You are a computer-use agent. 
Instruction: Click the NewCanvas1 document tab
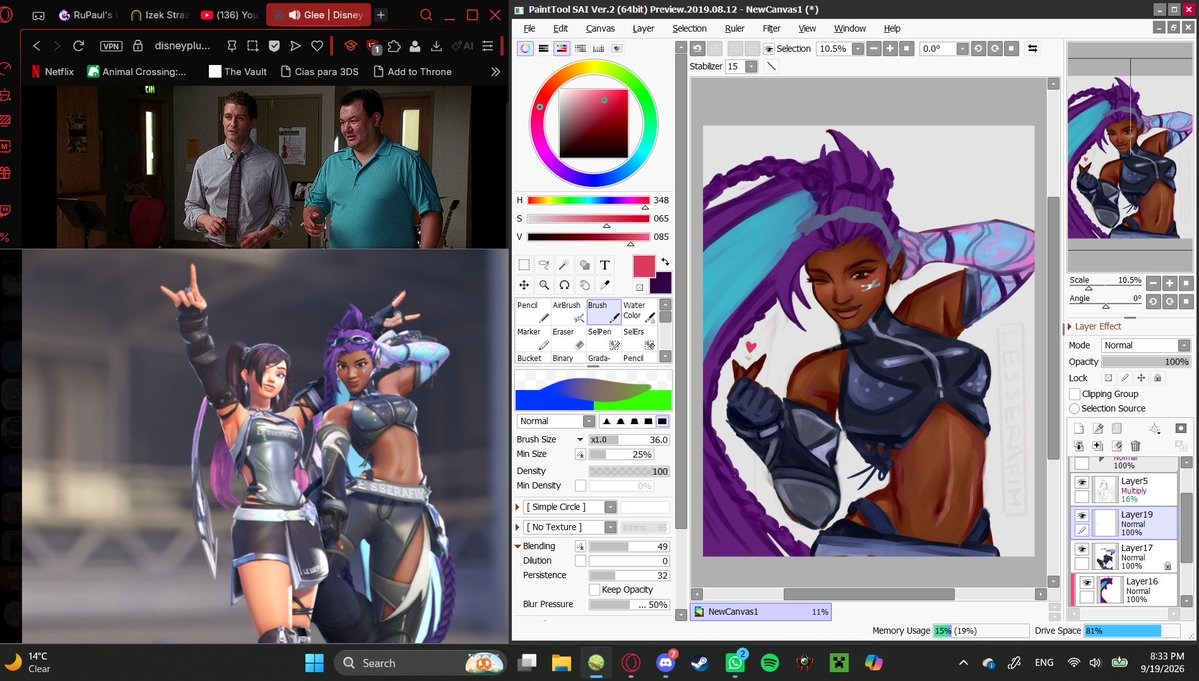760,611
